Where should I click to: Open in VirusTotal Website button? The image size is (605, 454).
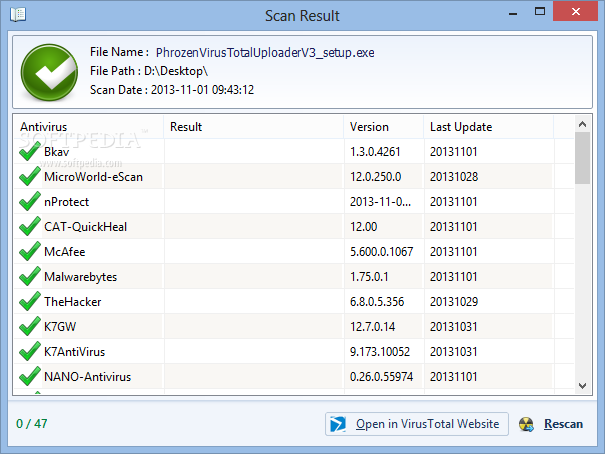(417, 424)
